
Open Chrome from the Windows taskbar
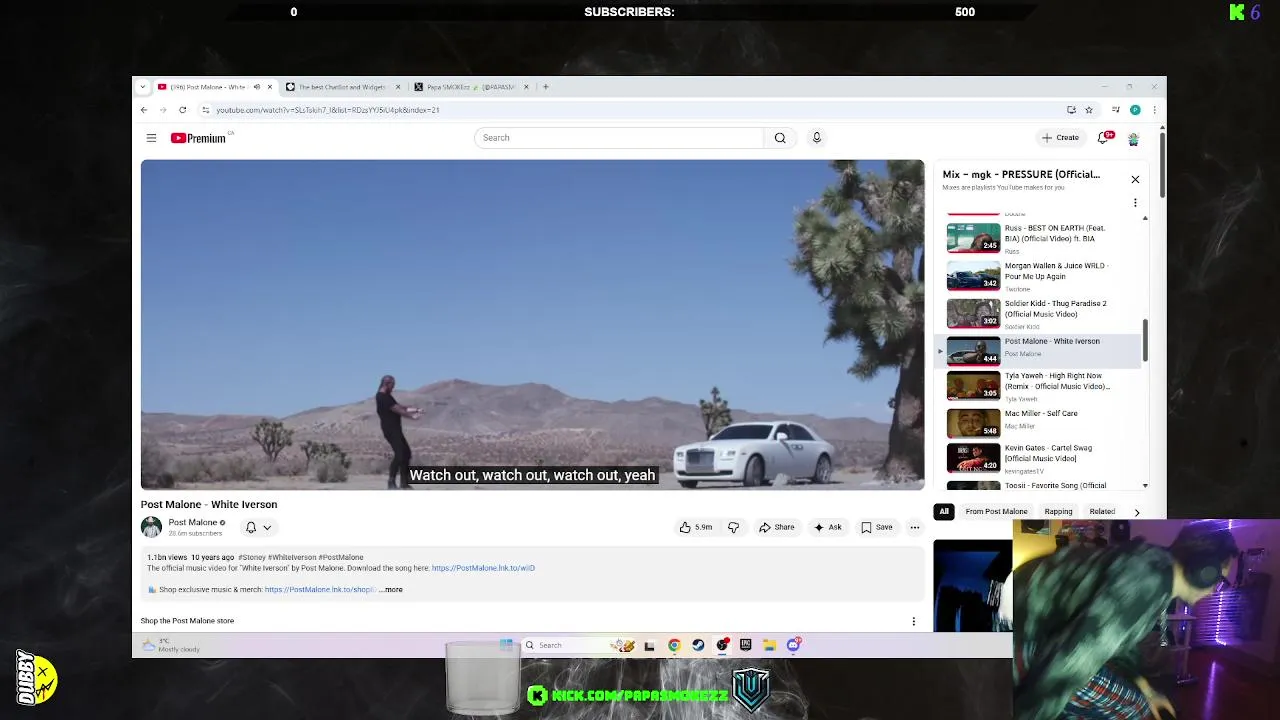tap(674, 645)
